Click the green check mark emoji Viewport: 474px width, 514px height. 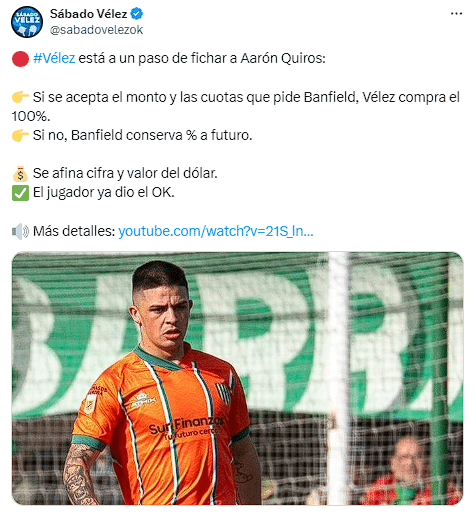tap(20, 193)
